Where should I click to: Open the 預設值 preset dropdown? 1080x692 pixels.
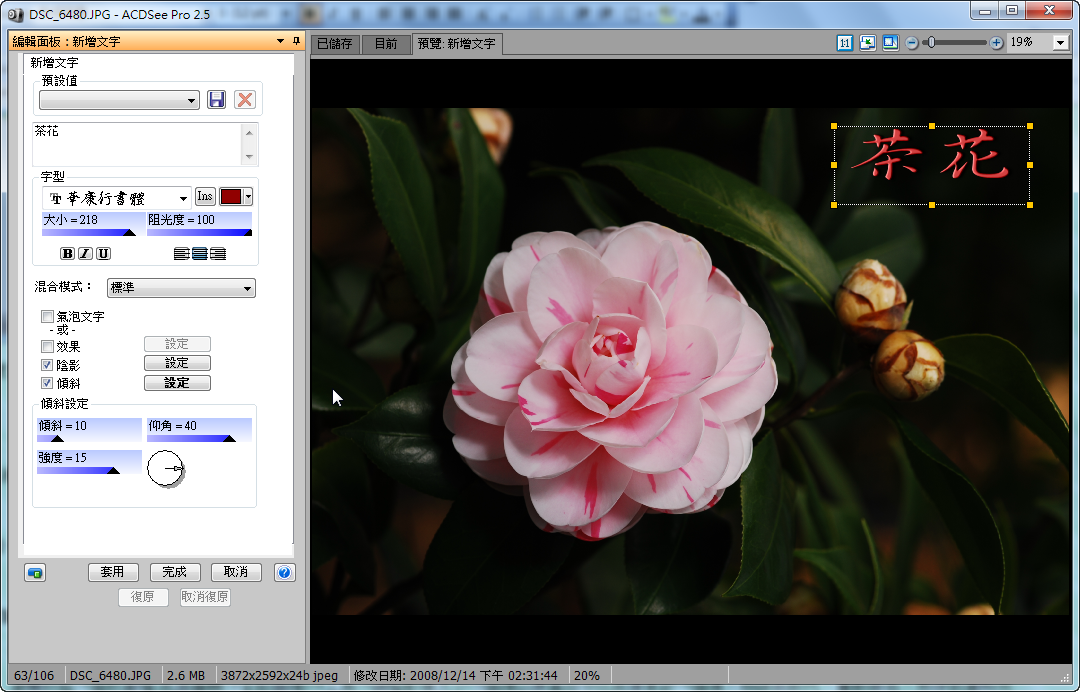click(120, 100)
